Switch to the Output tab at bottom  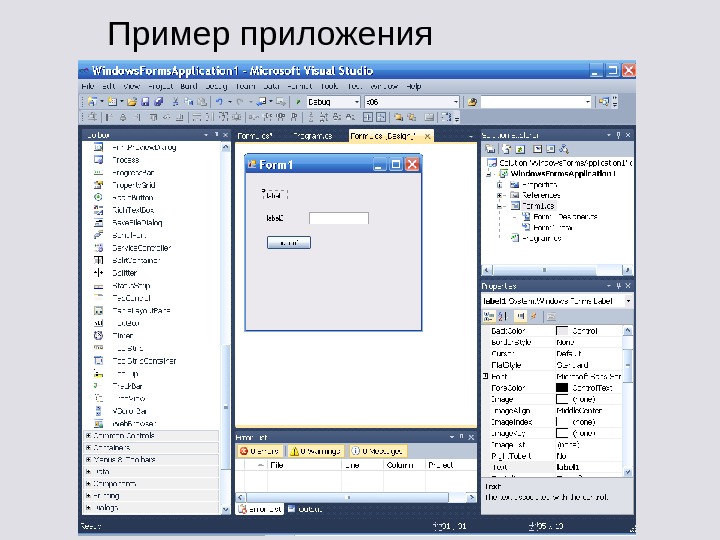[305, 509]
